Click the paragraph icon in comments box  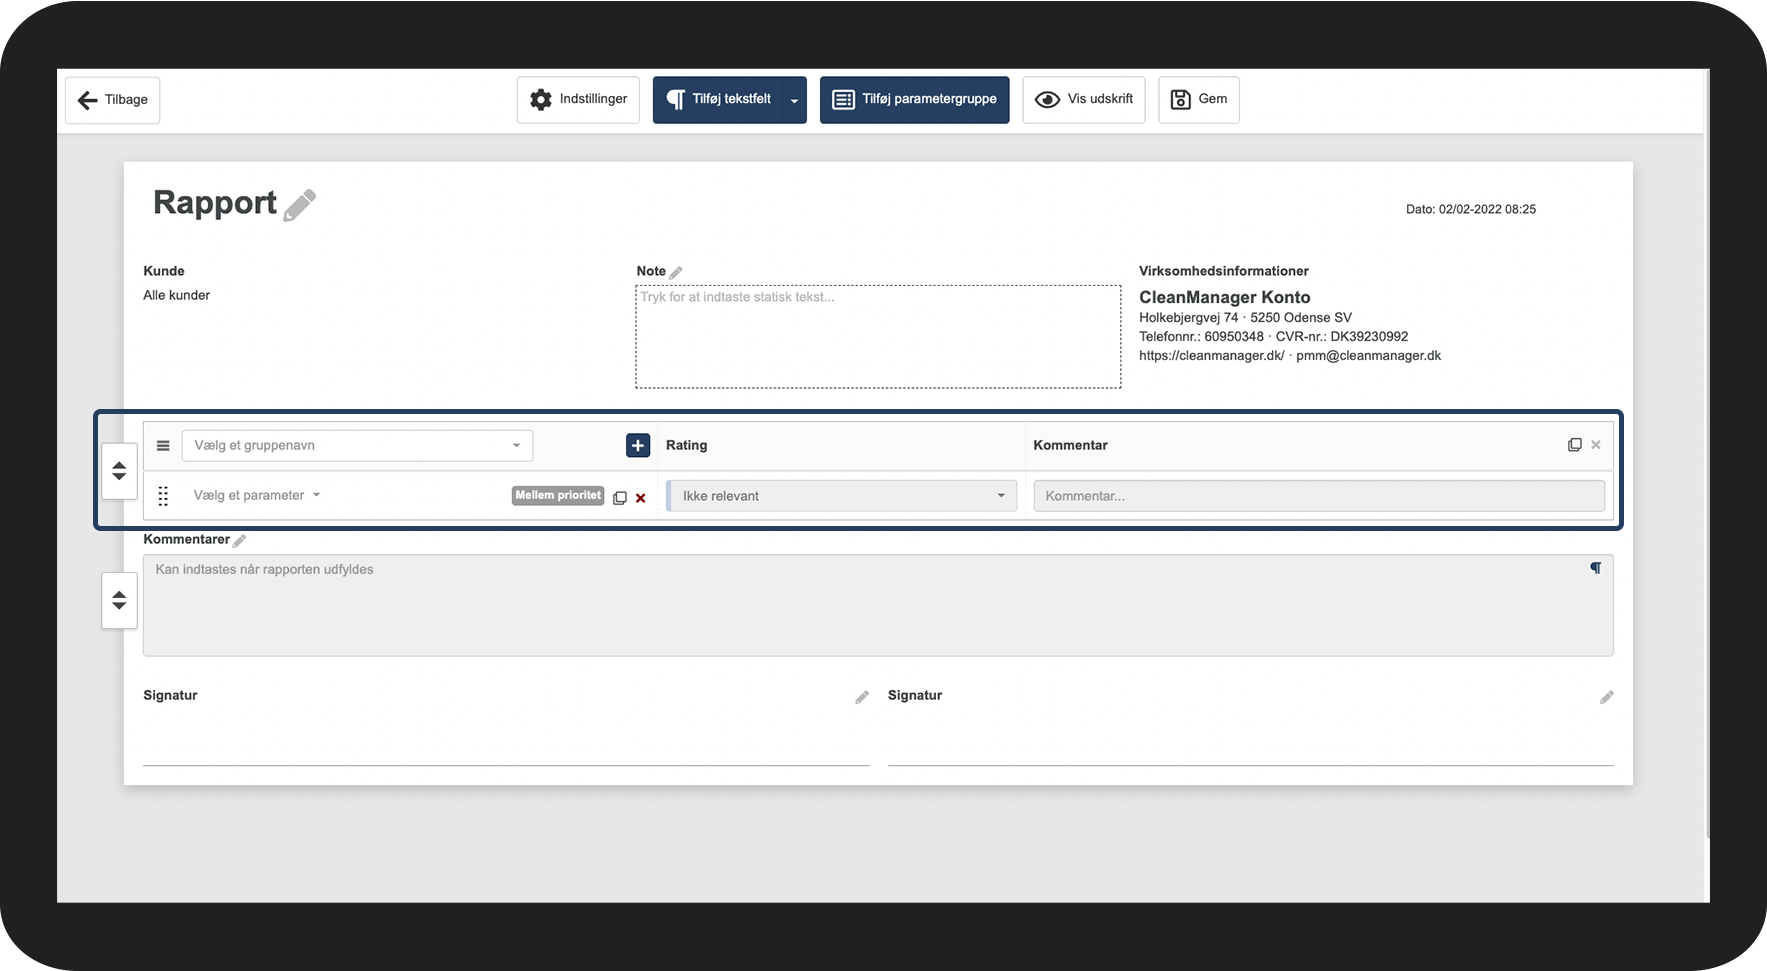click(1596, 568)
